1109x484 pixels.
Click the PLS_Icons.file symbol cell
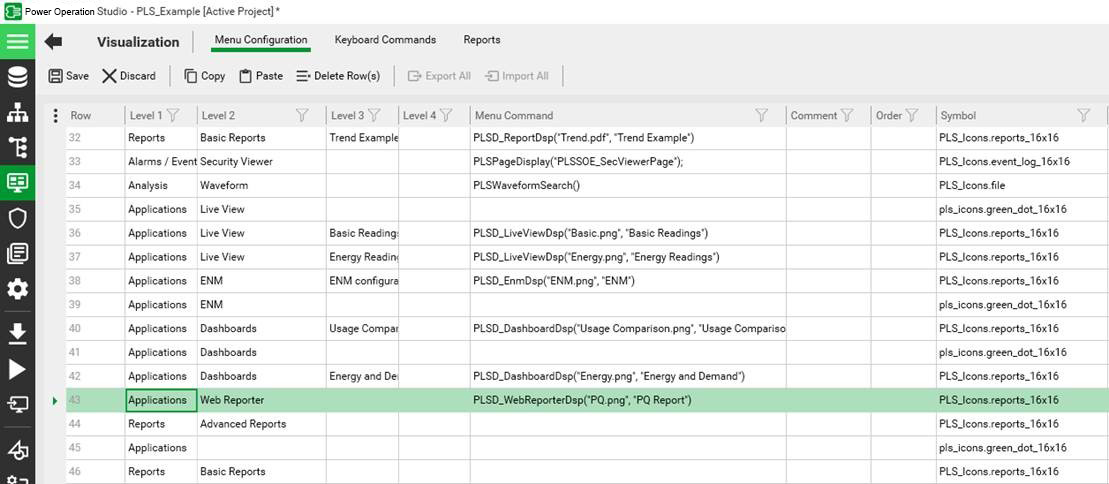[1021, 185]
